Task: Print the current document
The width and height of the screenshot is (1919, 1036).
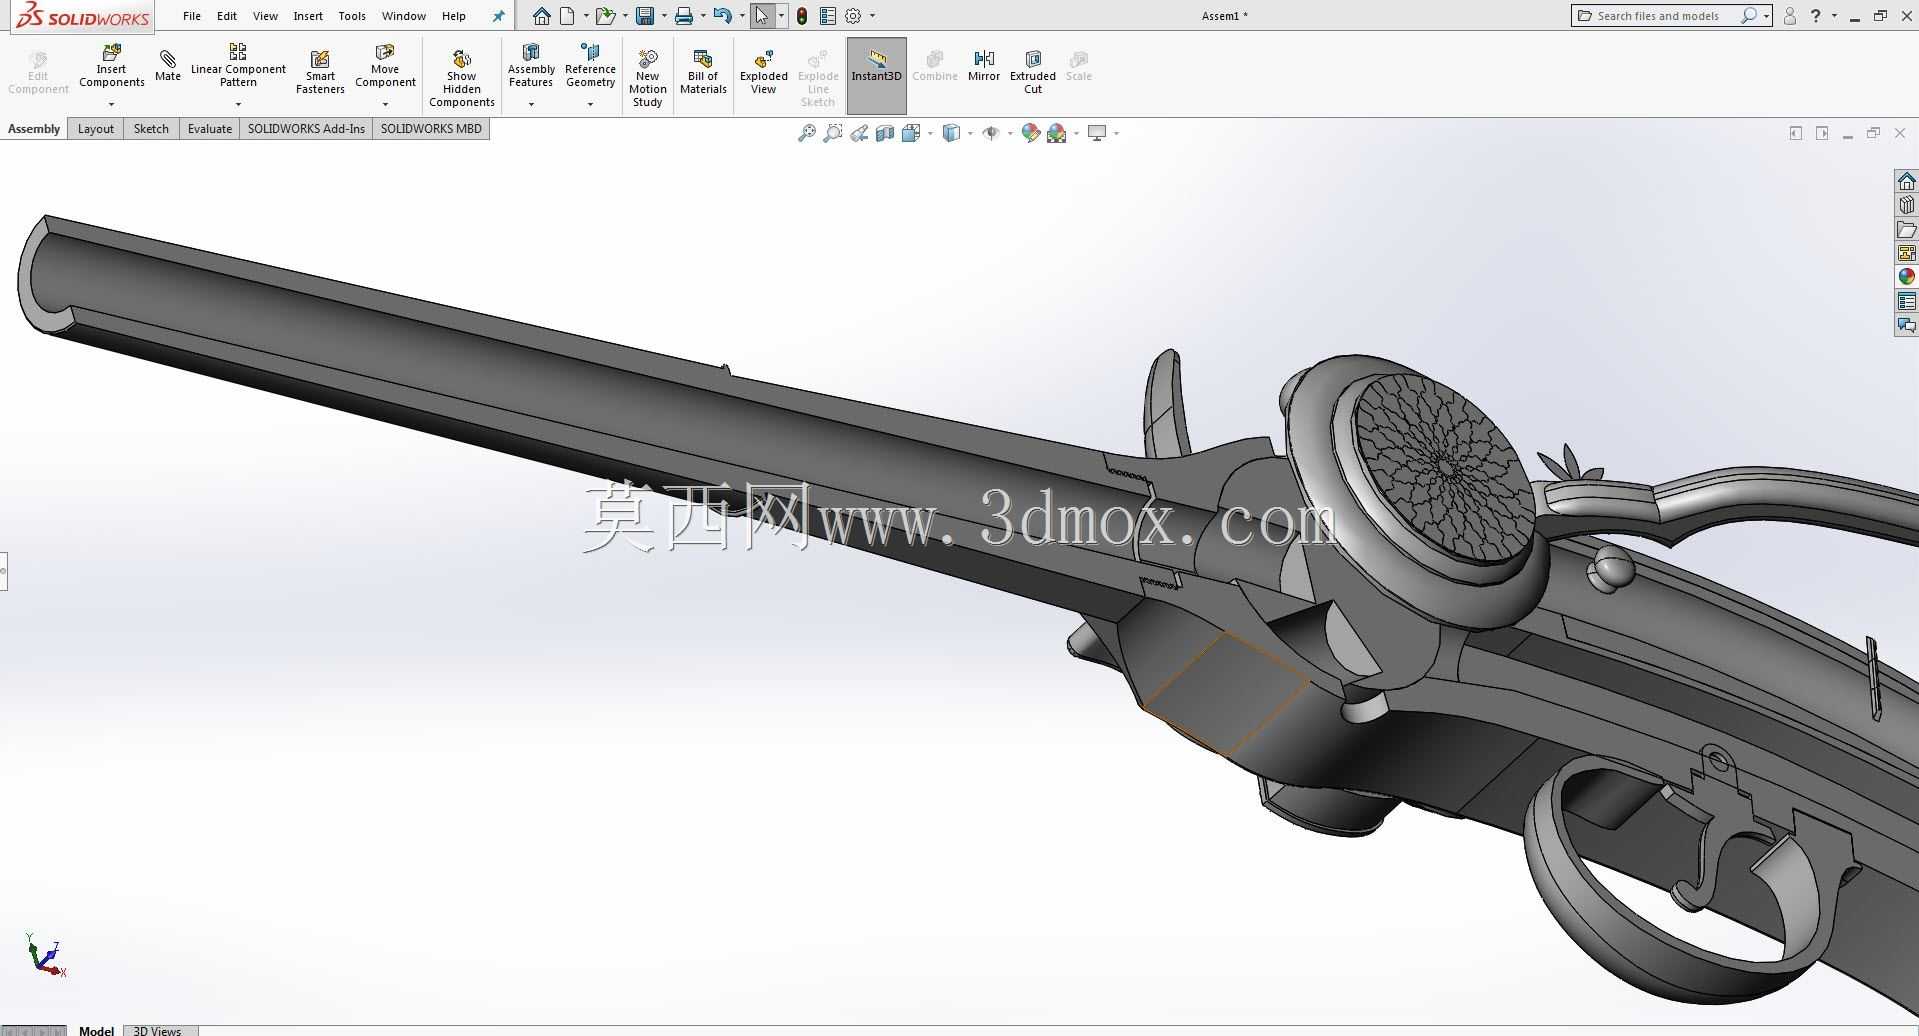Action: (684, 16)
